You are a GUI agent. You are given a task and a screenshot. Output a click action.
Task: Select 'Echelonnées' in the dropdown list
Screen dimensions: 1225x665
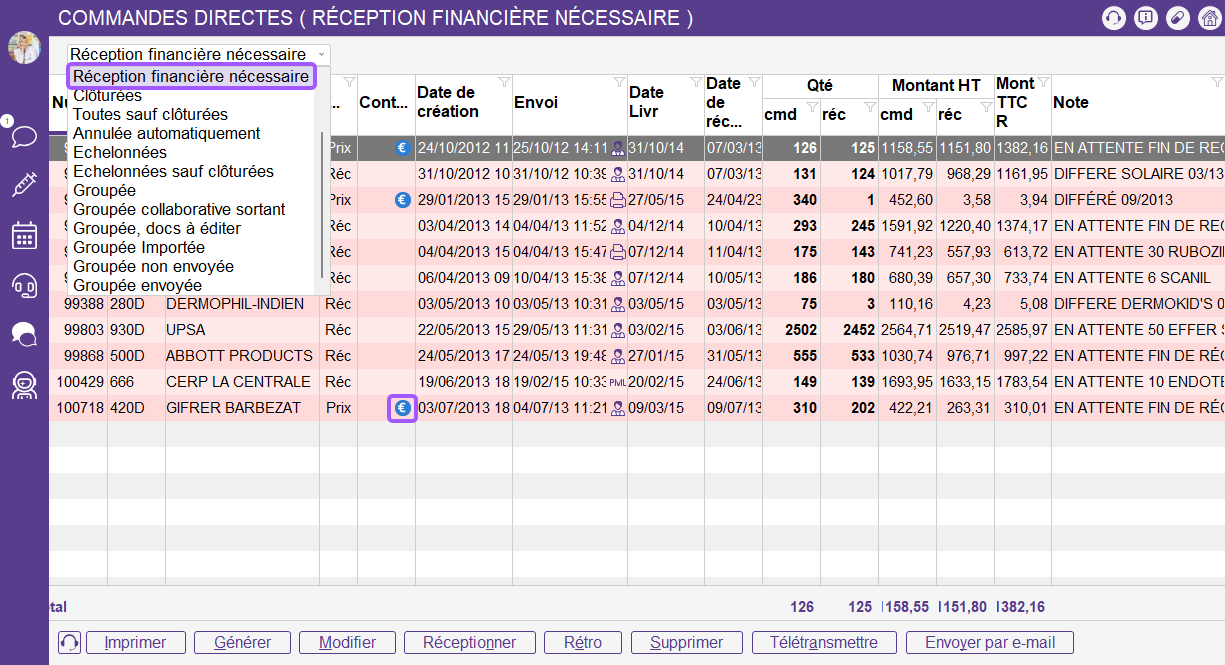pos(120,153)
